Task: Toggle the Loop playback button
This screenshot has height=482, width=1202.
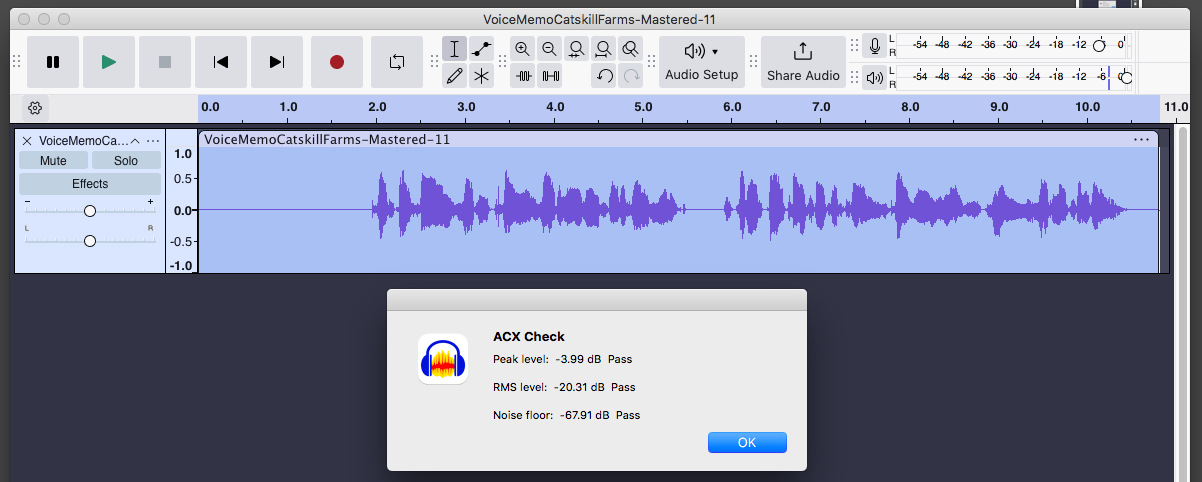Action: point(397,62)
